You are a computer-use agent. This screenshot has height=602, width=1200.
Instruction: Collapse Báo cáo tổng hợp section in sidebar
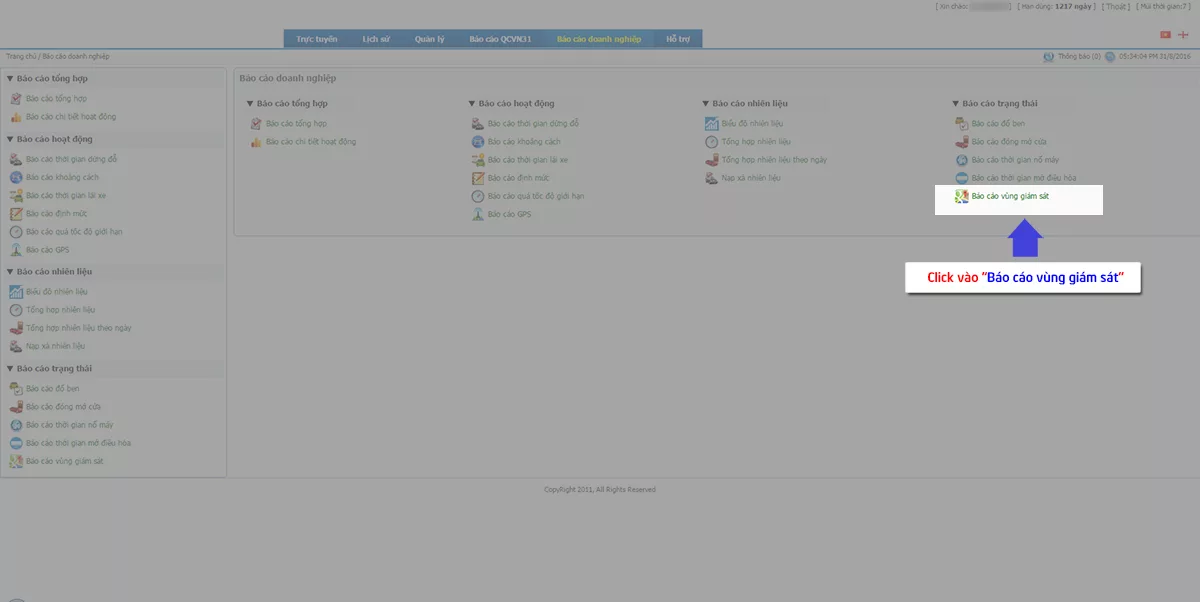(10, 78)
